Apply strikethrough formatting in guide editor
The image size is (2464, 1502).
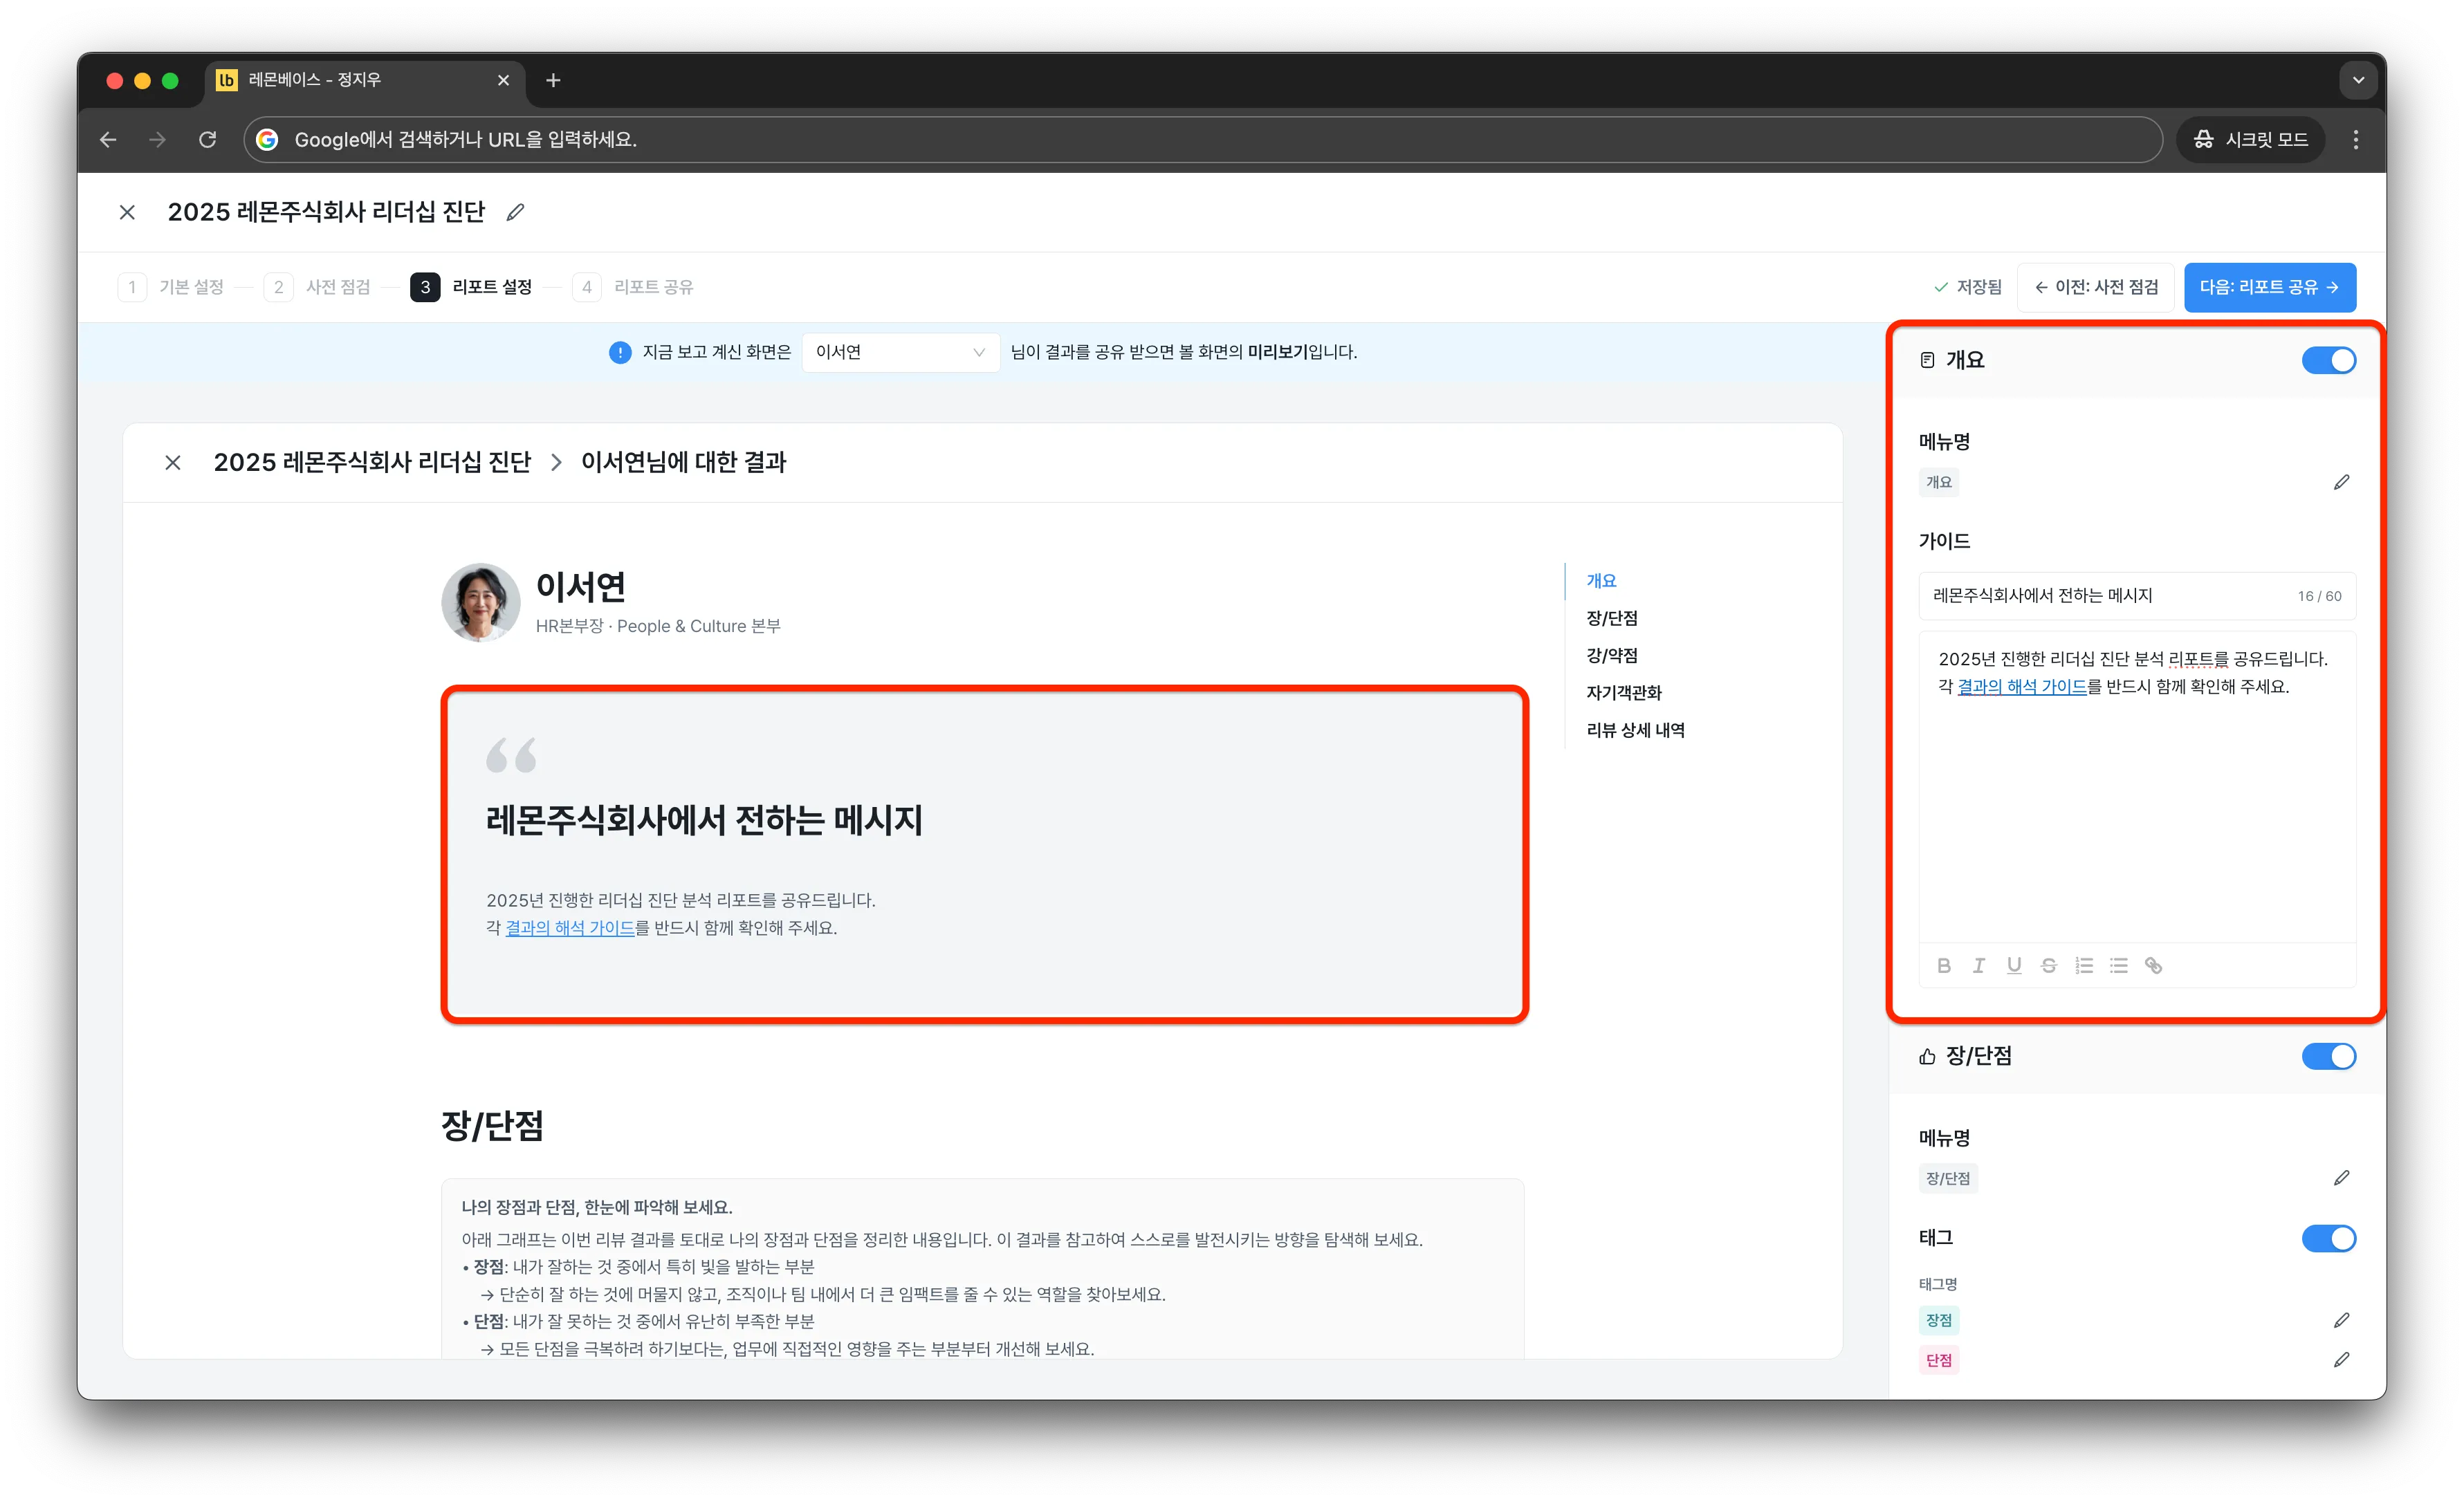tap(2049, 965)
